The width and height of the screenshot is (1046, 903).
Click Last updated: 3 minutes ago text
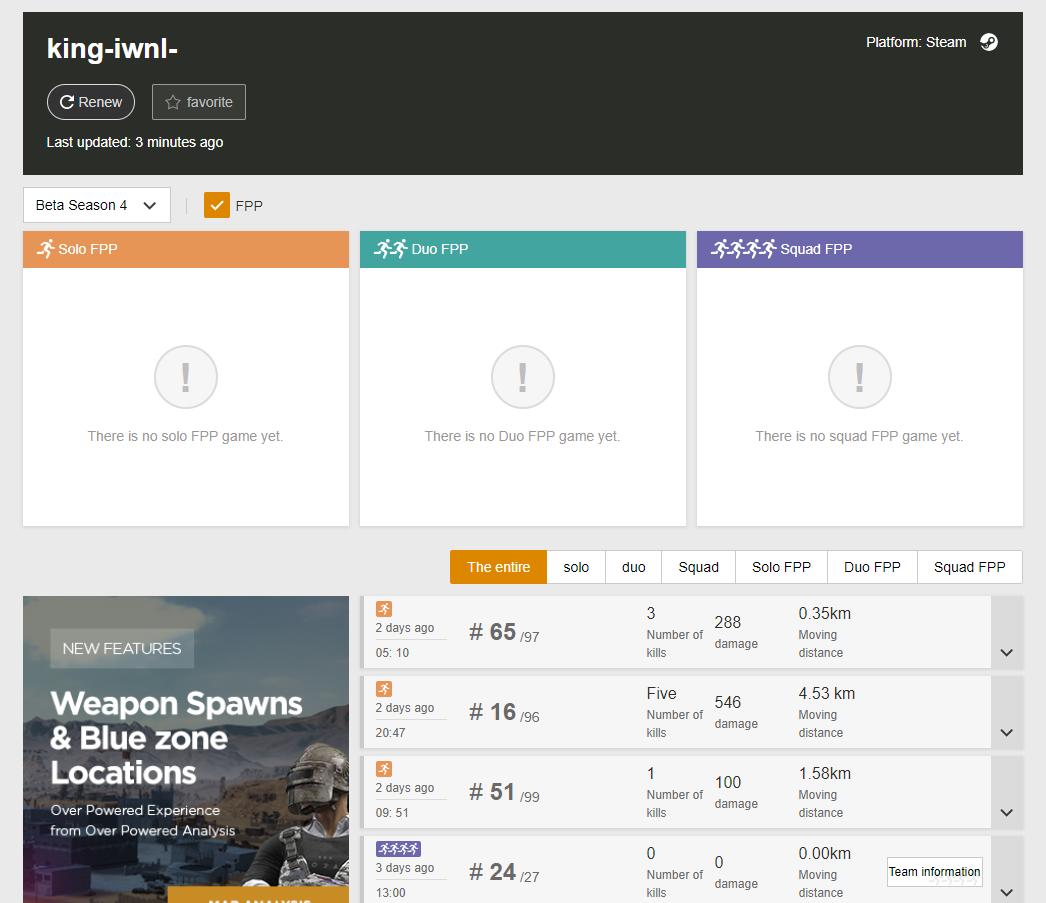coord(135,142)
